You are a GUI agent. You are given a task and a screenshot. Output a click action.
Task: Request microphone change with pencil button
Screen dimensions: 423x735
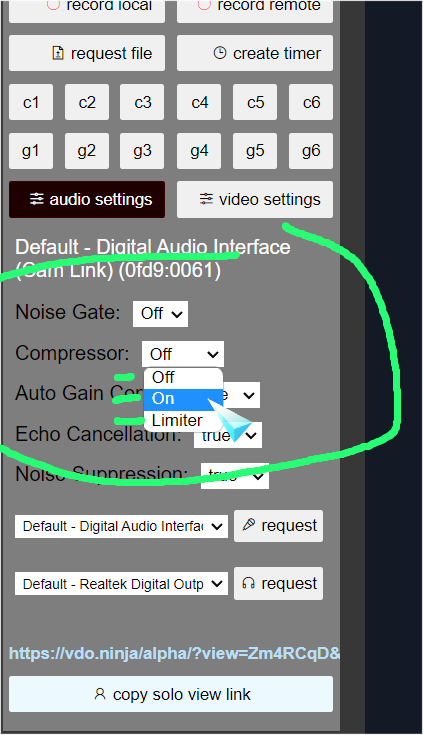[279, 526]
